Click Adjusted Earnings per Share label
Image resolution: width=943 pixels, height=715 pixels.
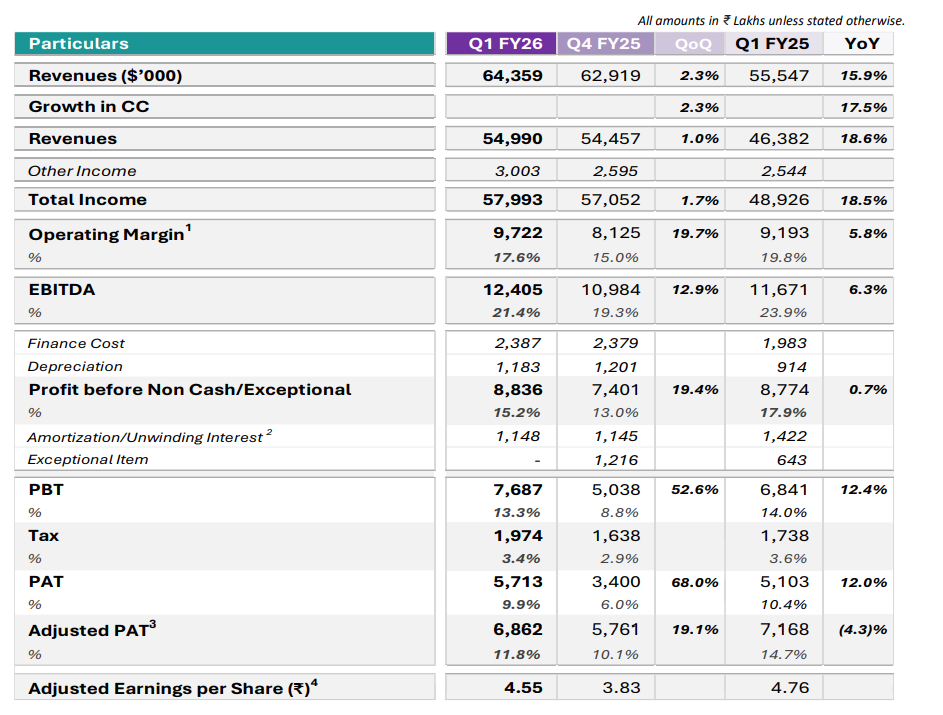pyautogui.click(x=173, y=688)
